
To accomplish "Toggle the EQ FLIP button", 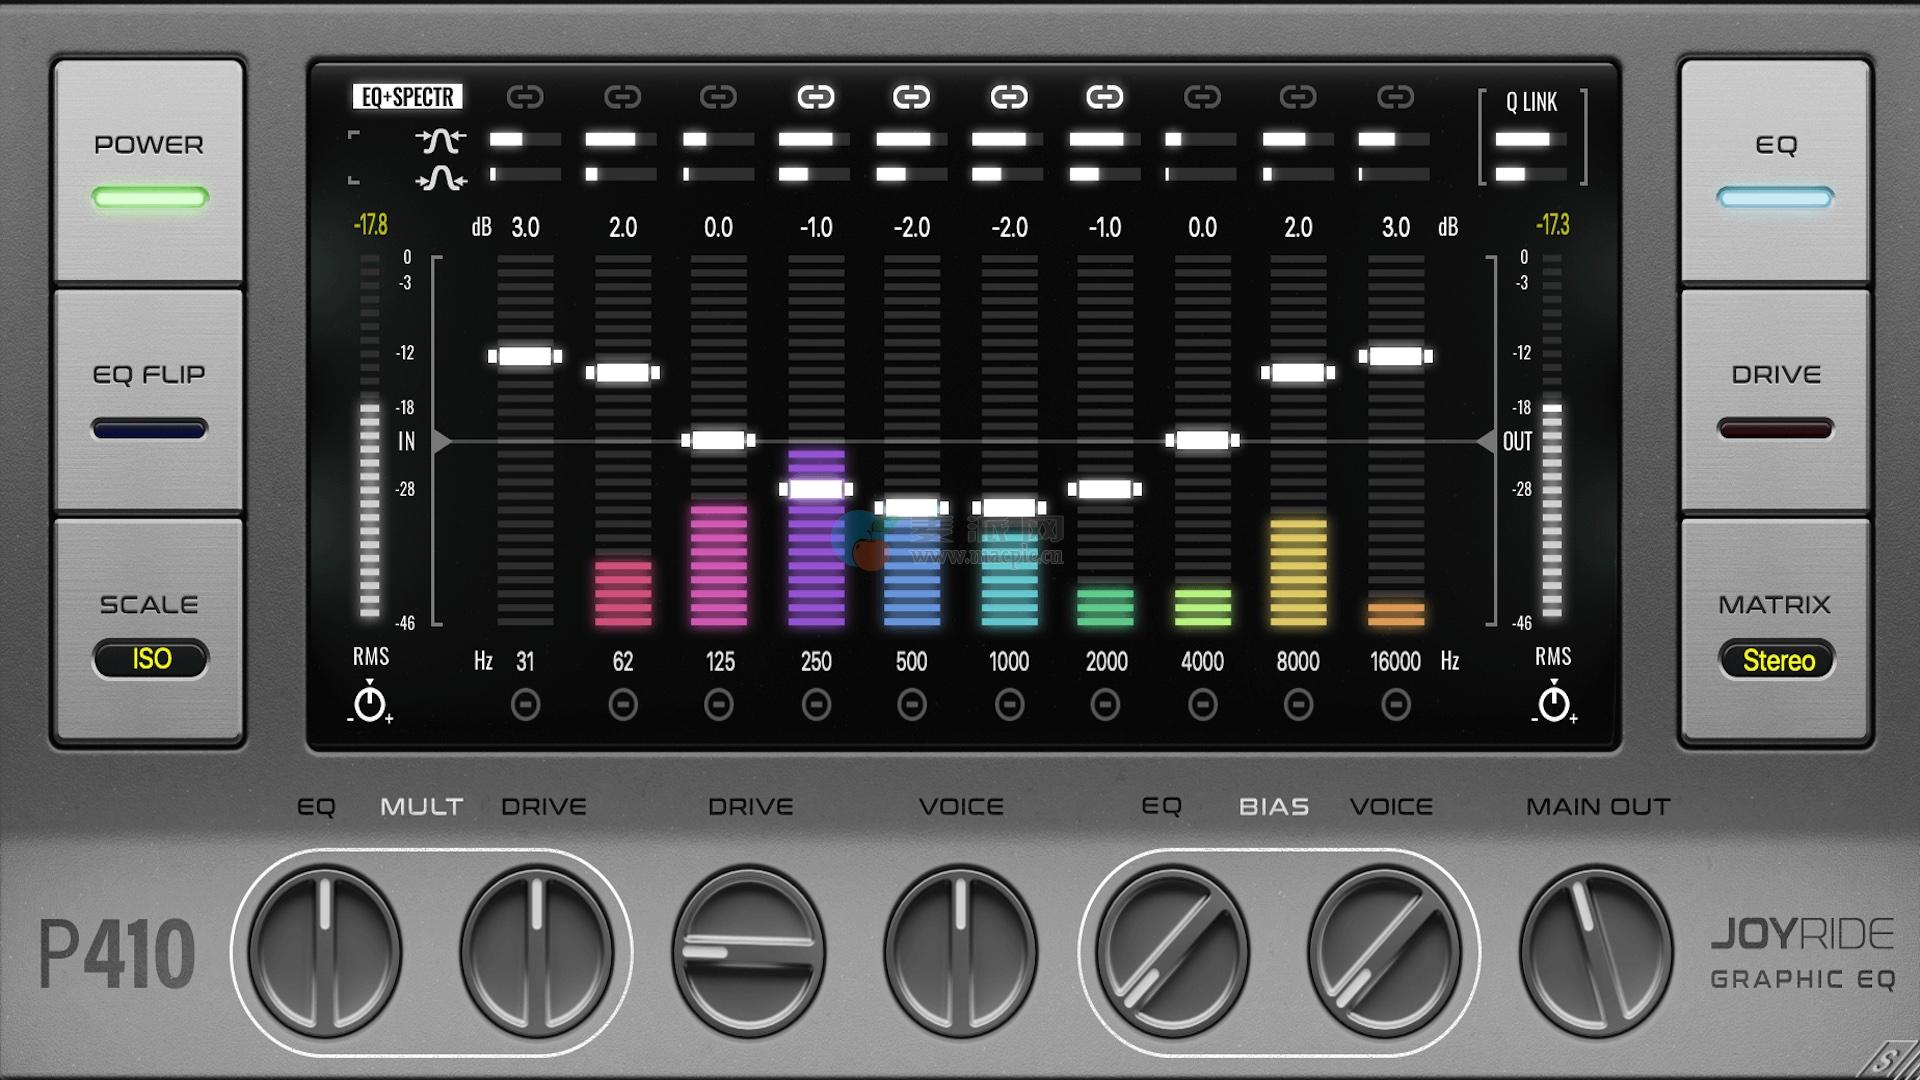I will 149,400.
